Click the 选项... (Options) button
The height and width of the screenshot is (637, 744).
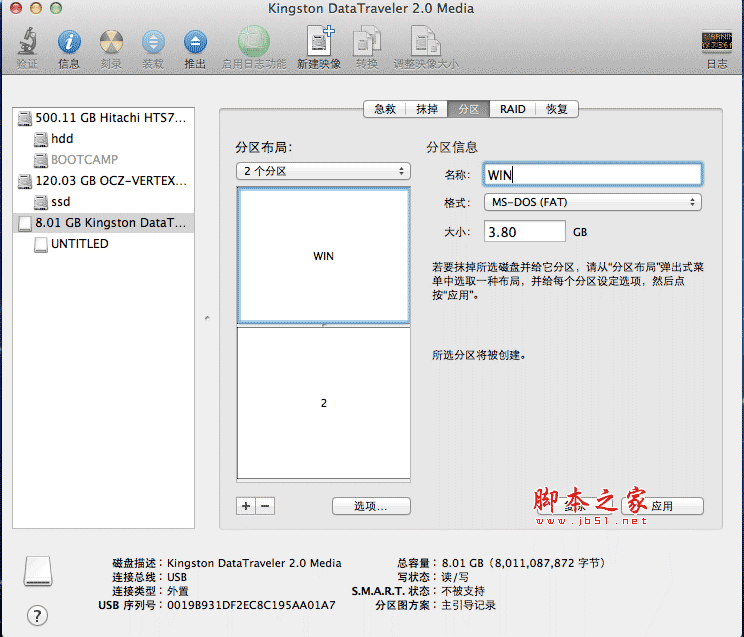point(371,506)
